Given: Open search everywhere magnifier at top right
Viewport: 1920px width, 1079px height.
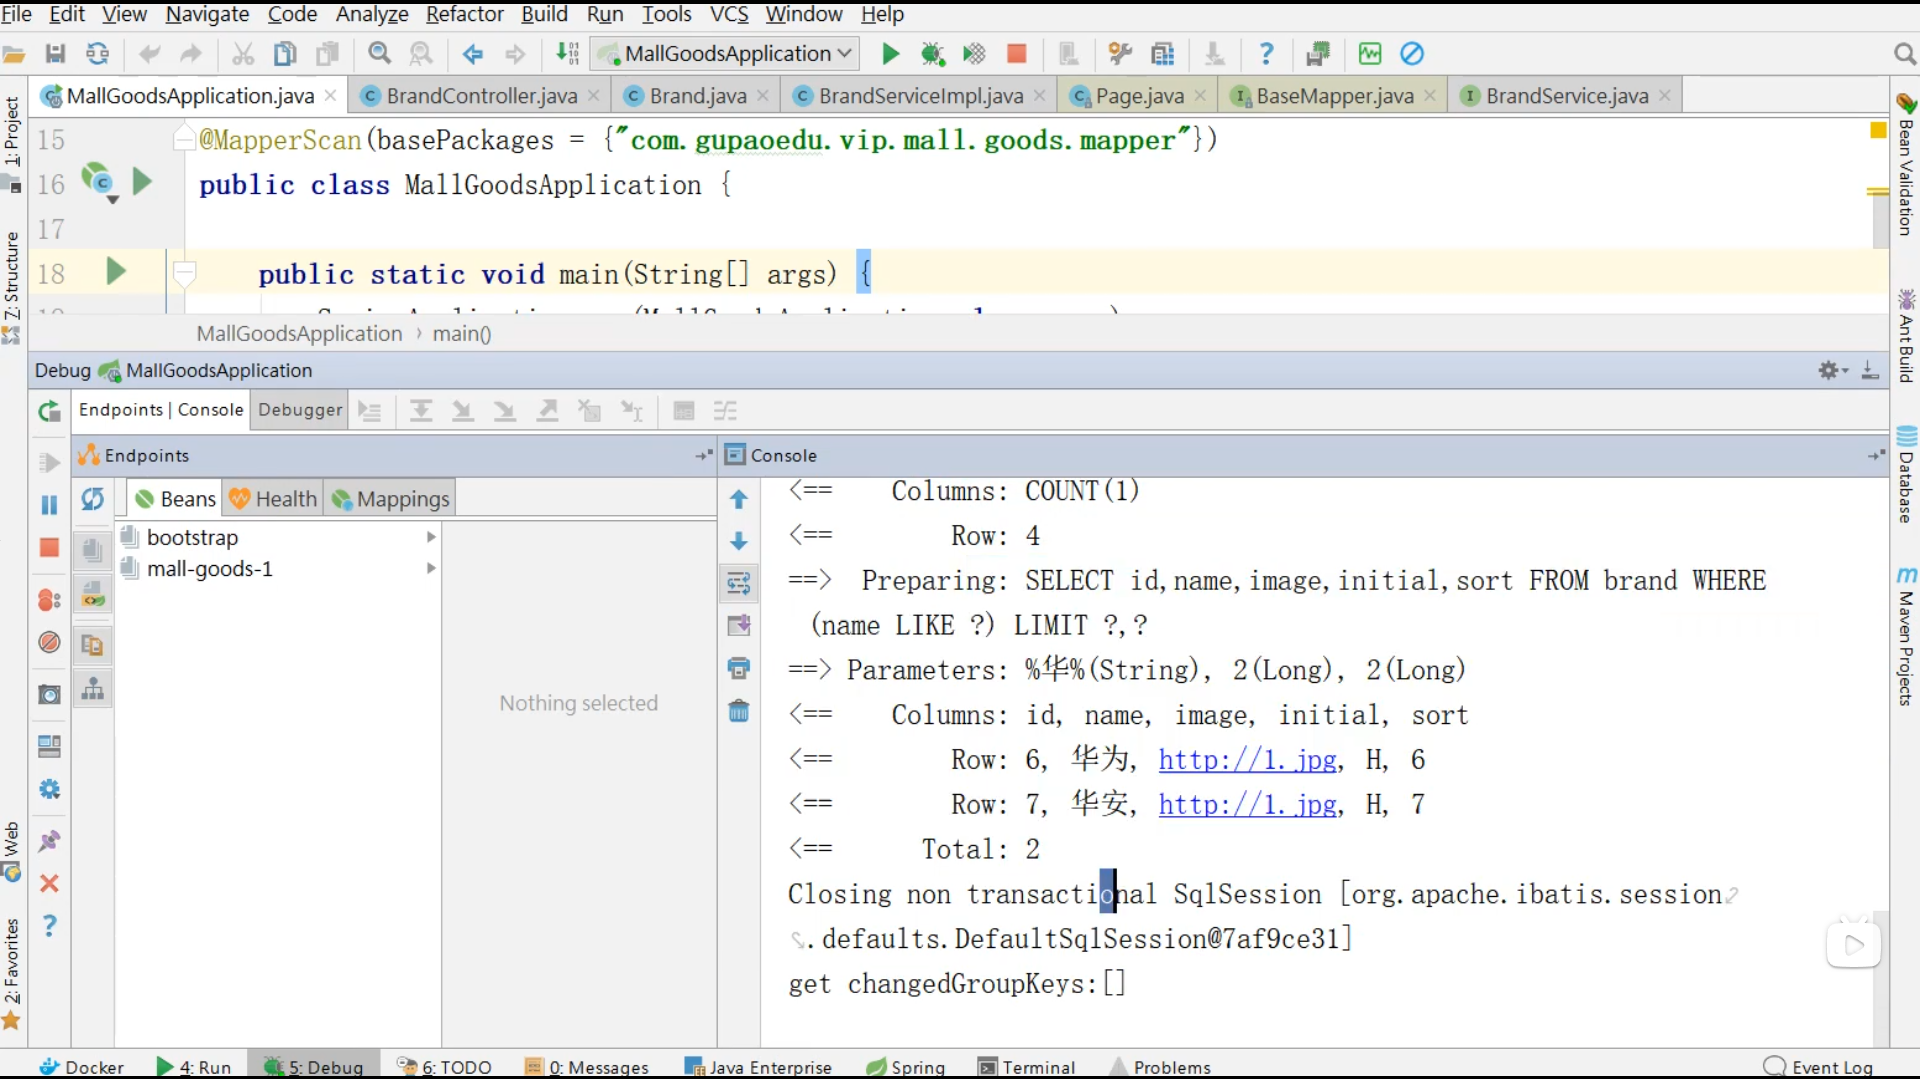Looking at the screenshot, I should [1903, 54].
